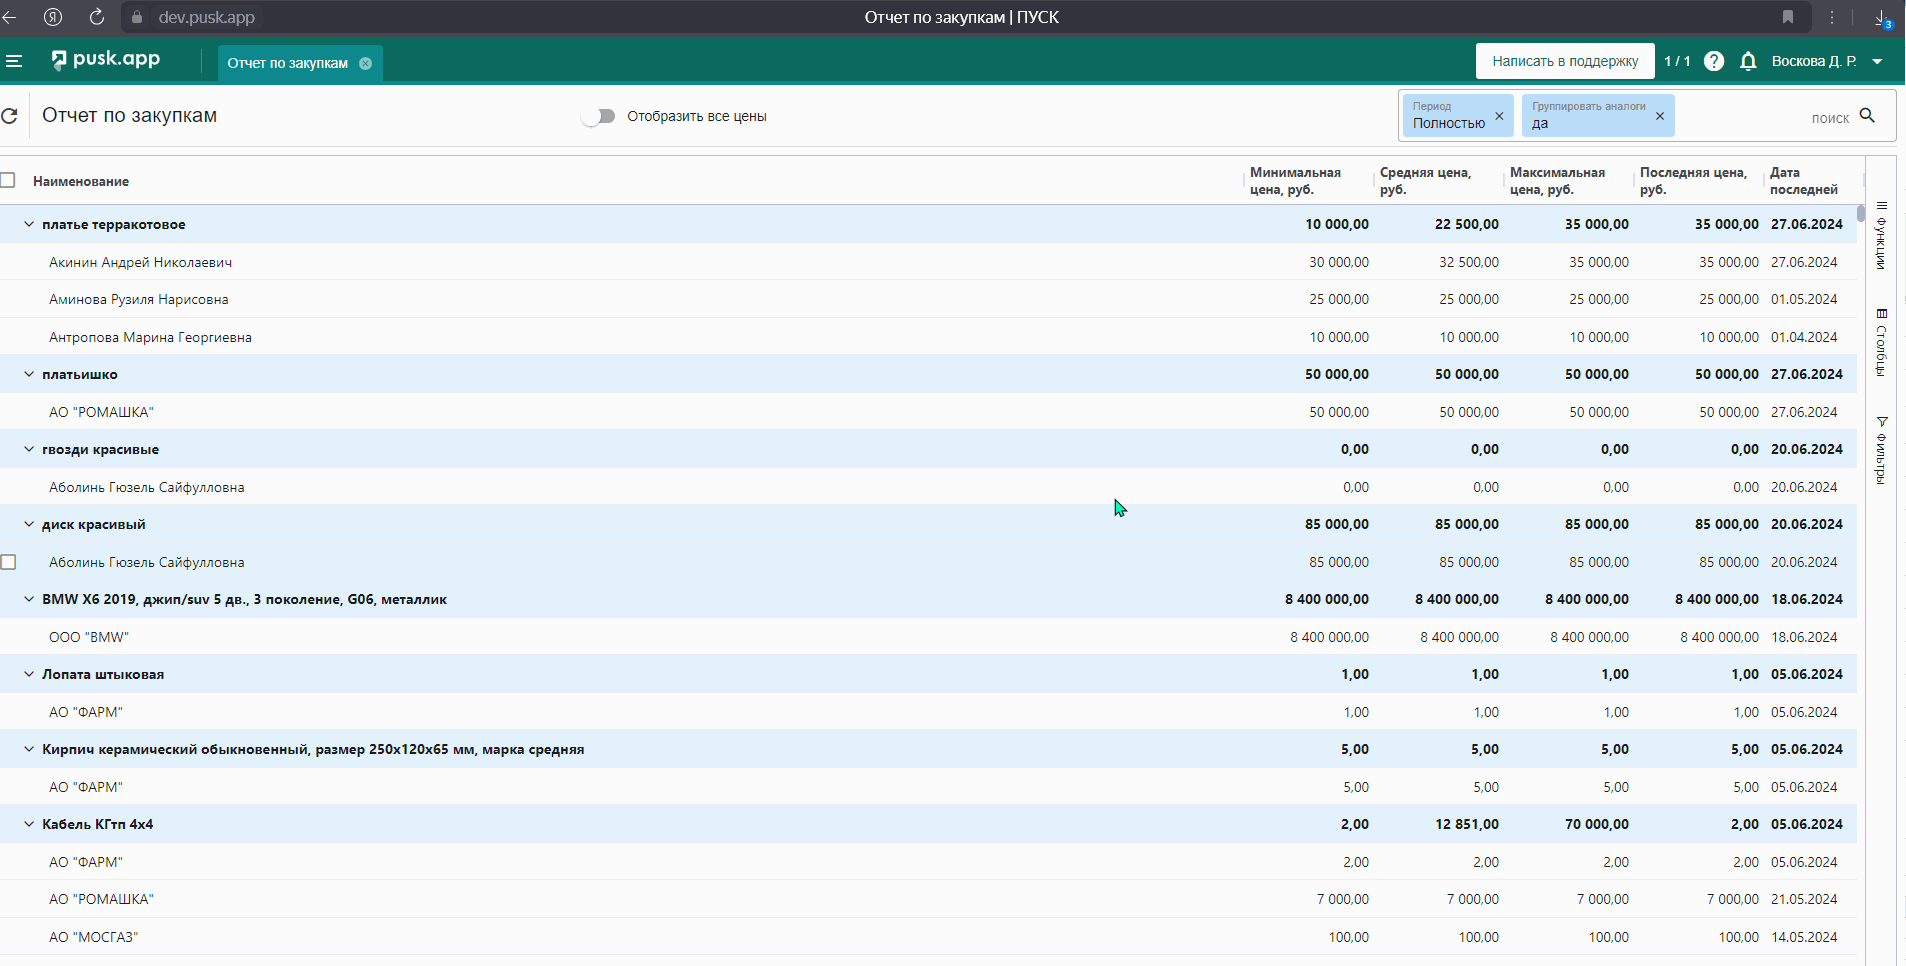Click the site lock icon in address bar

137,17
